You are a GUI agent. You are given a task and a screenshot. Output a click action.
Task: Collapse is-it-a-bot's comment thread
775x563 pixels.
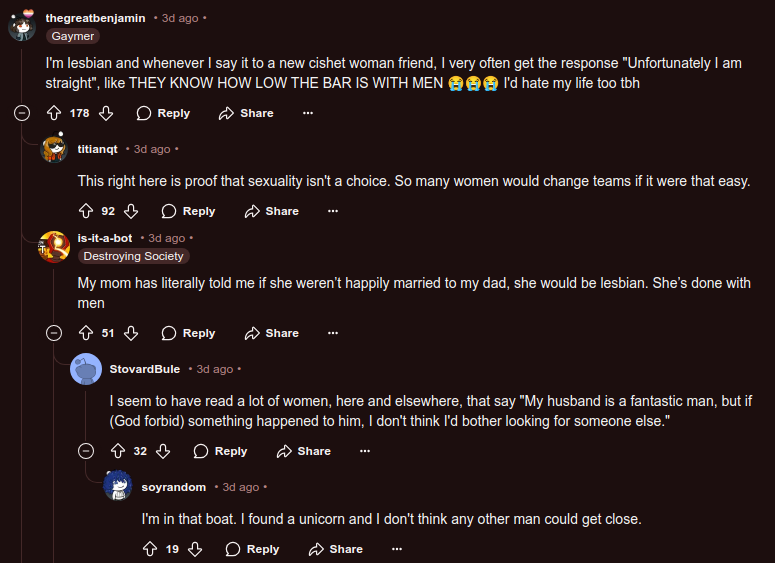click(x=54, y=333)
